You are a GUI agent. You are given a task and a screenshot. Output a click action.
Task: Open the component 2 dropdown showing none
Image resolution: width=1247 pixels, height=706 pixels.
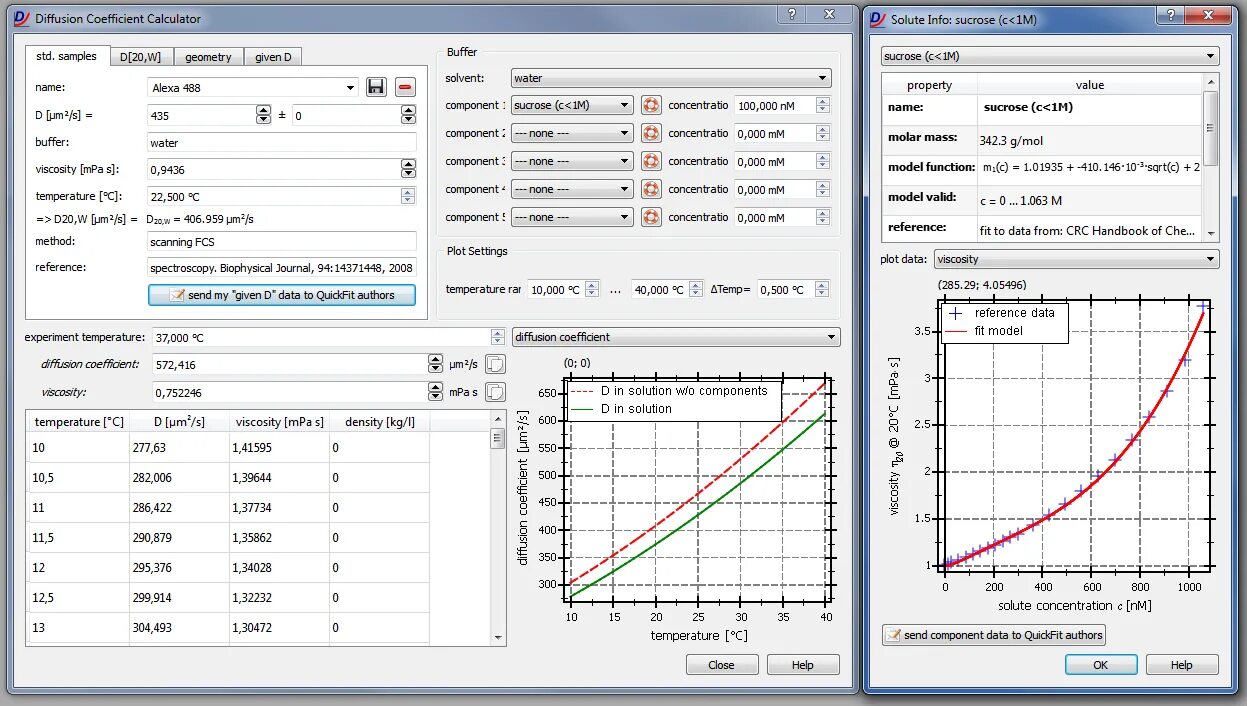(572, 133)
